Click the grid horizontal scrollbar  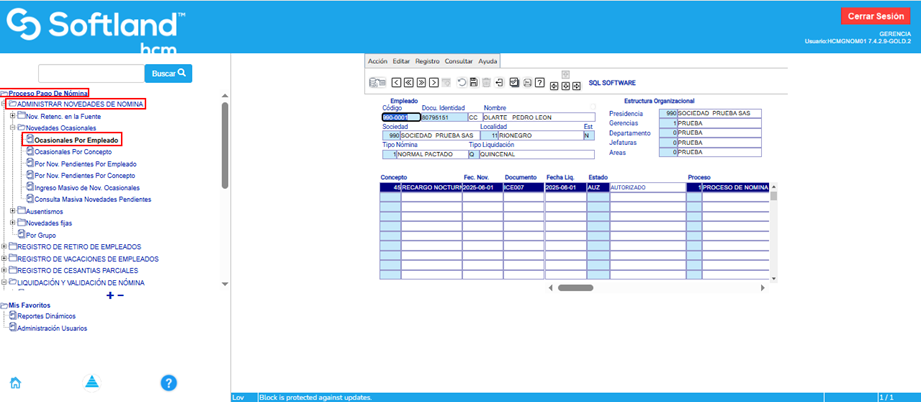575,288
